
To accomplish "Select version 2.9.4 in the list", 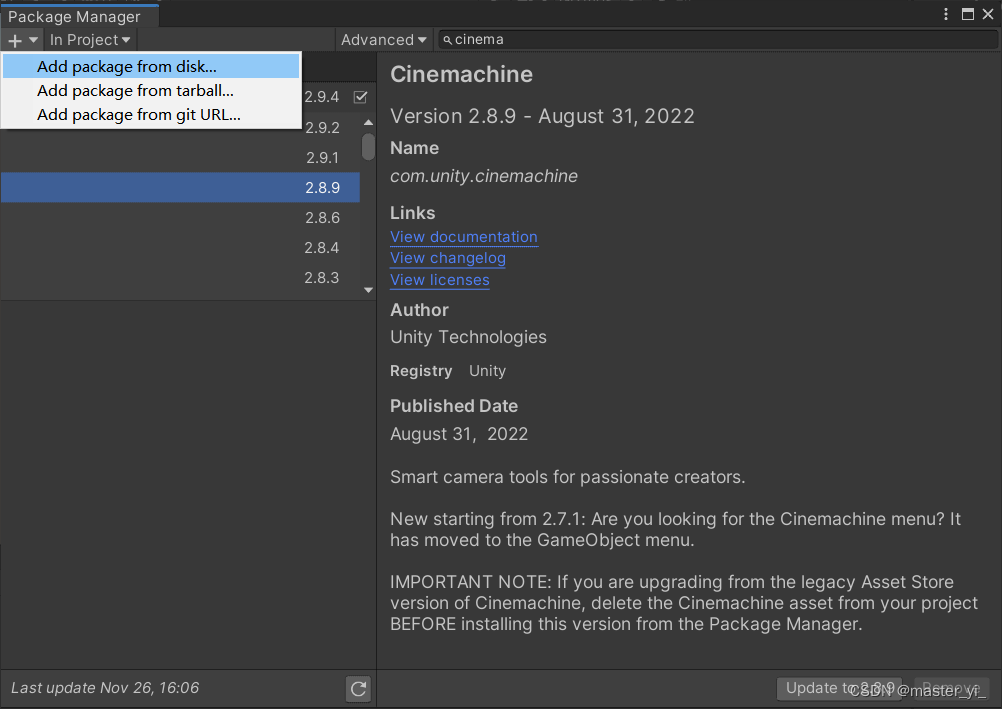I will [x=321, y=97].
